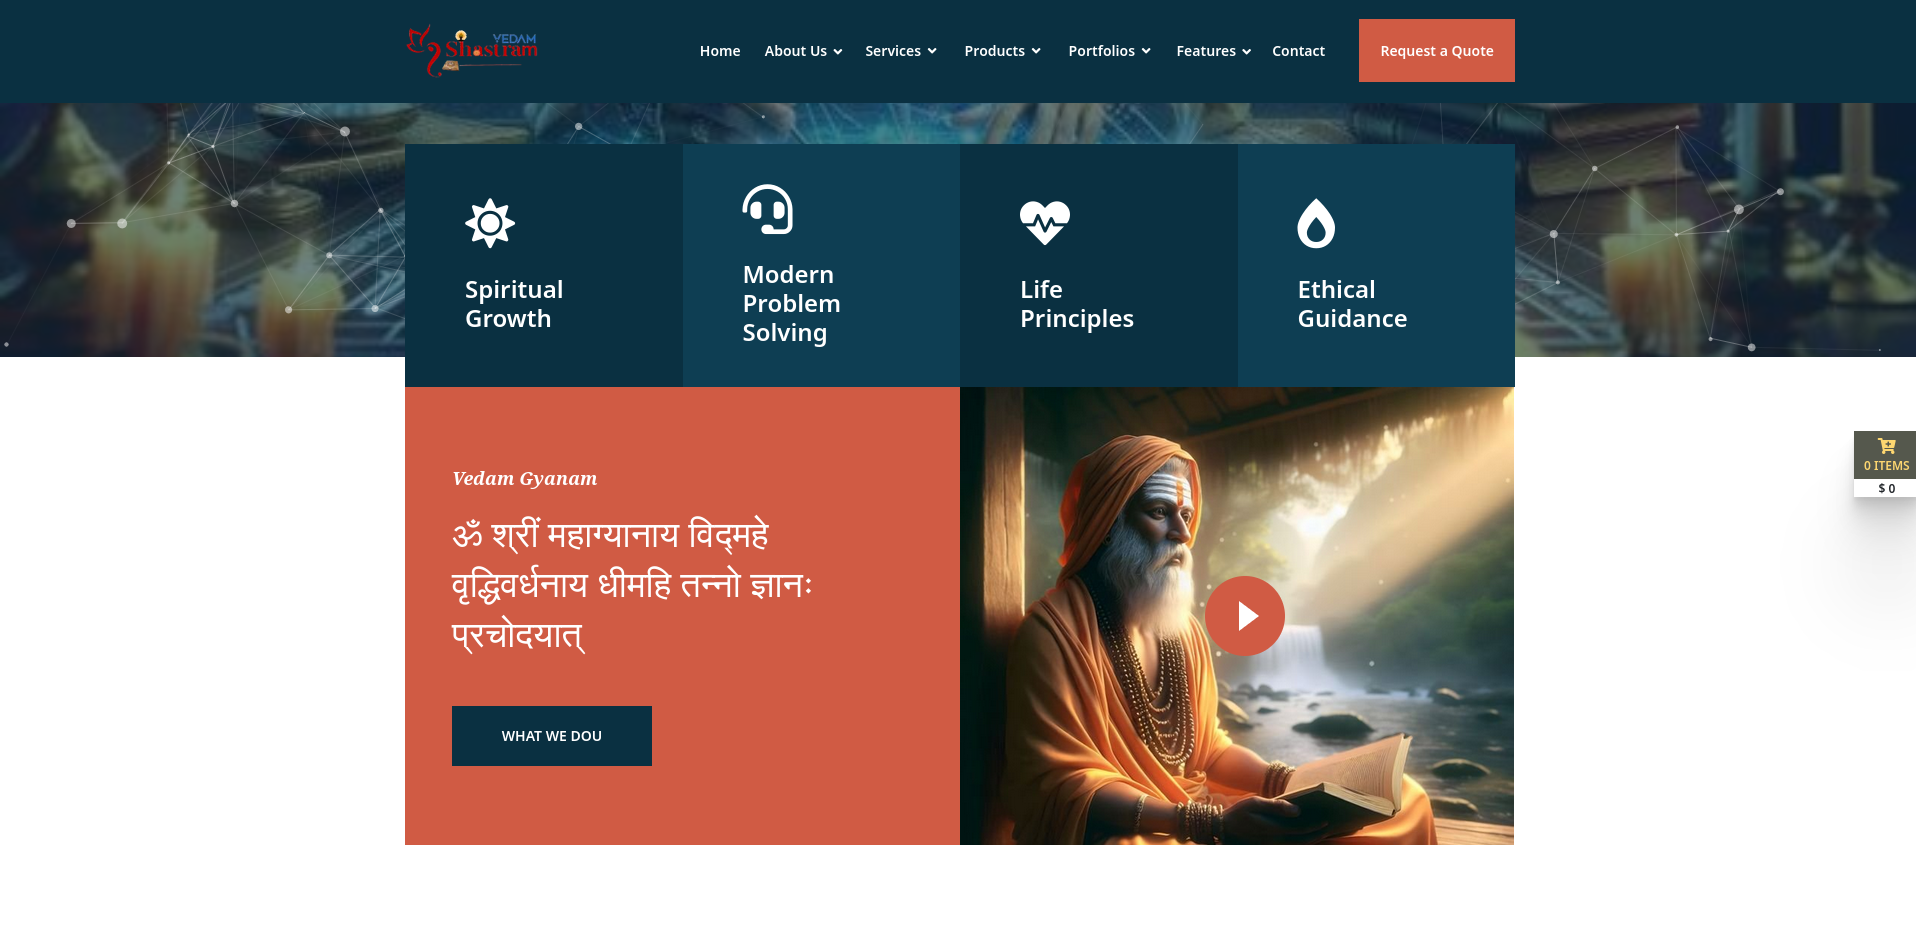Viewport: 1916px width, 930px height.
Task: Select the Life Principles heading
Action: (x=1077, y=304)
